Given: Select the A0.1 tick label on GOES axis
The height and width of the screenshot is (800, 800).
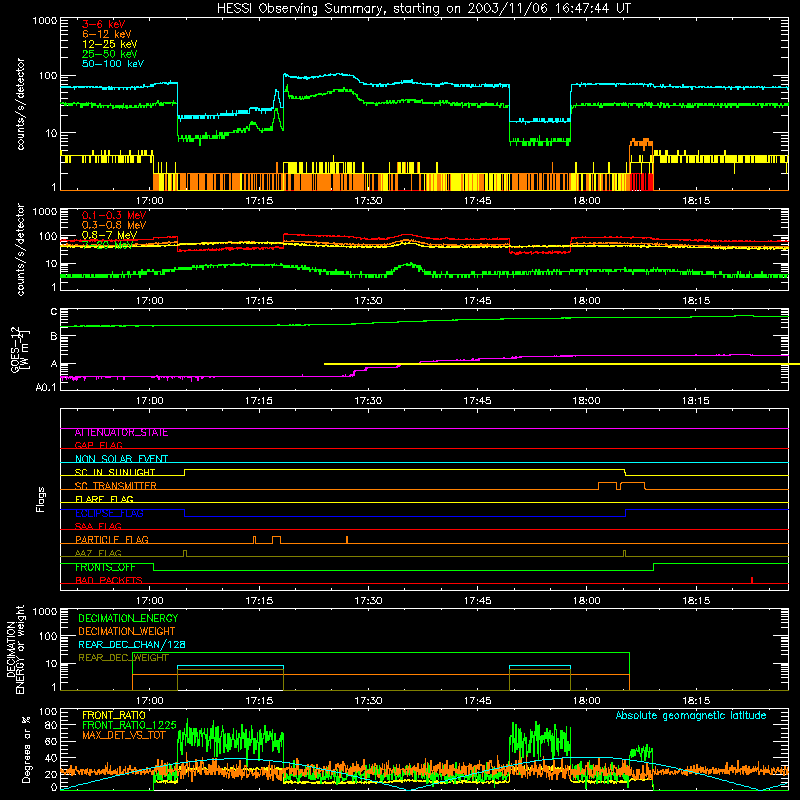Looking at the screenshot, I should click(x=46, y=387).
